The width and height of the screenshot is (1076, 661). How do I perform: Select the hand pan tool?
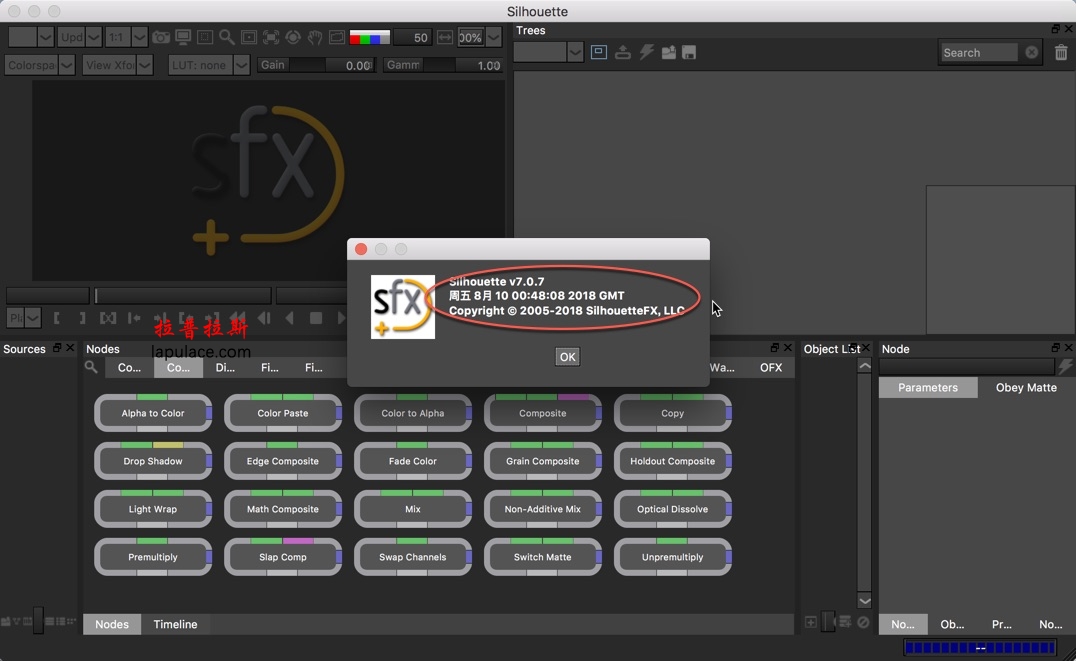(x=315, y=37)
